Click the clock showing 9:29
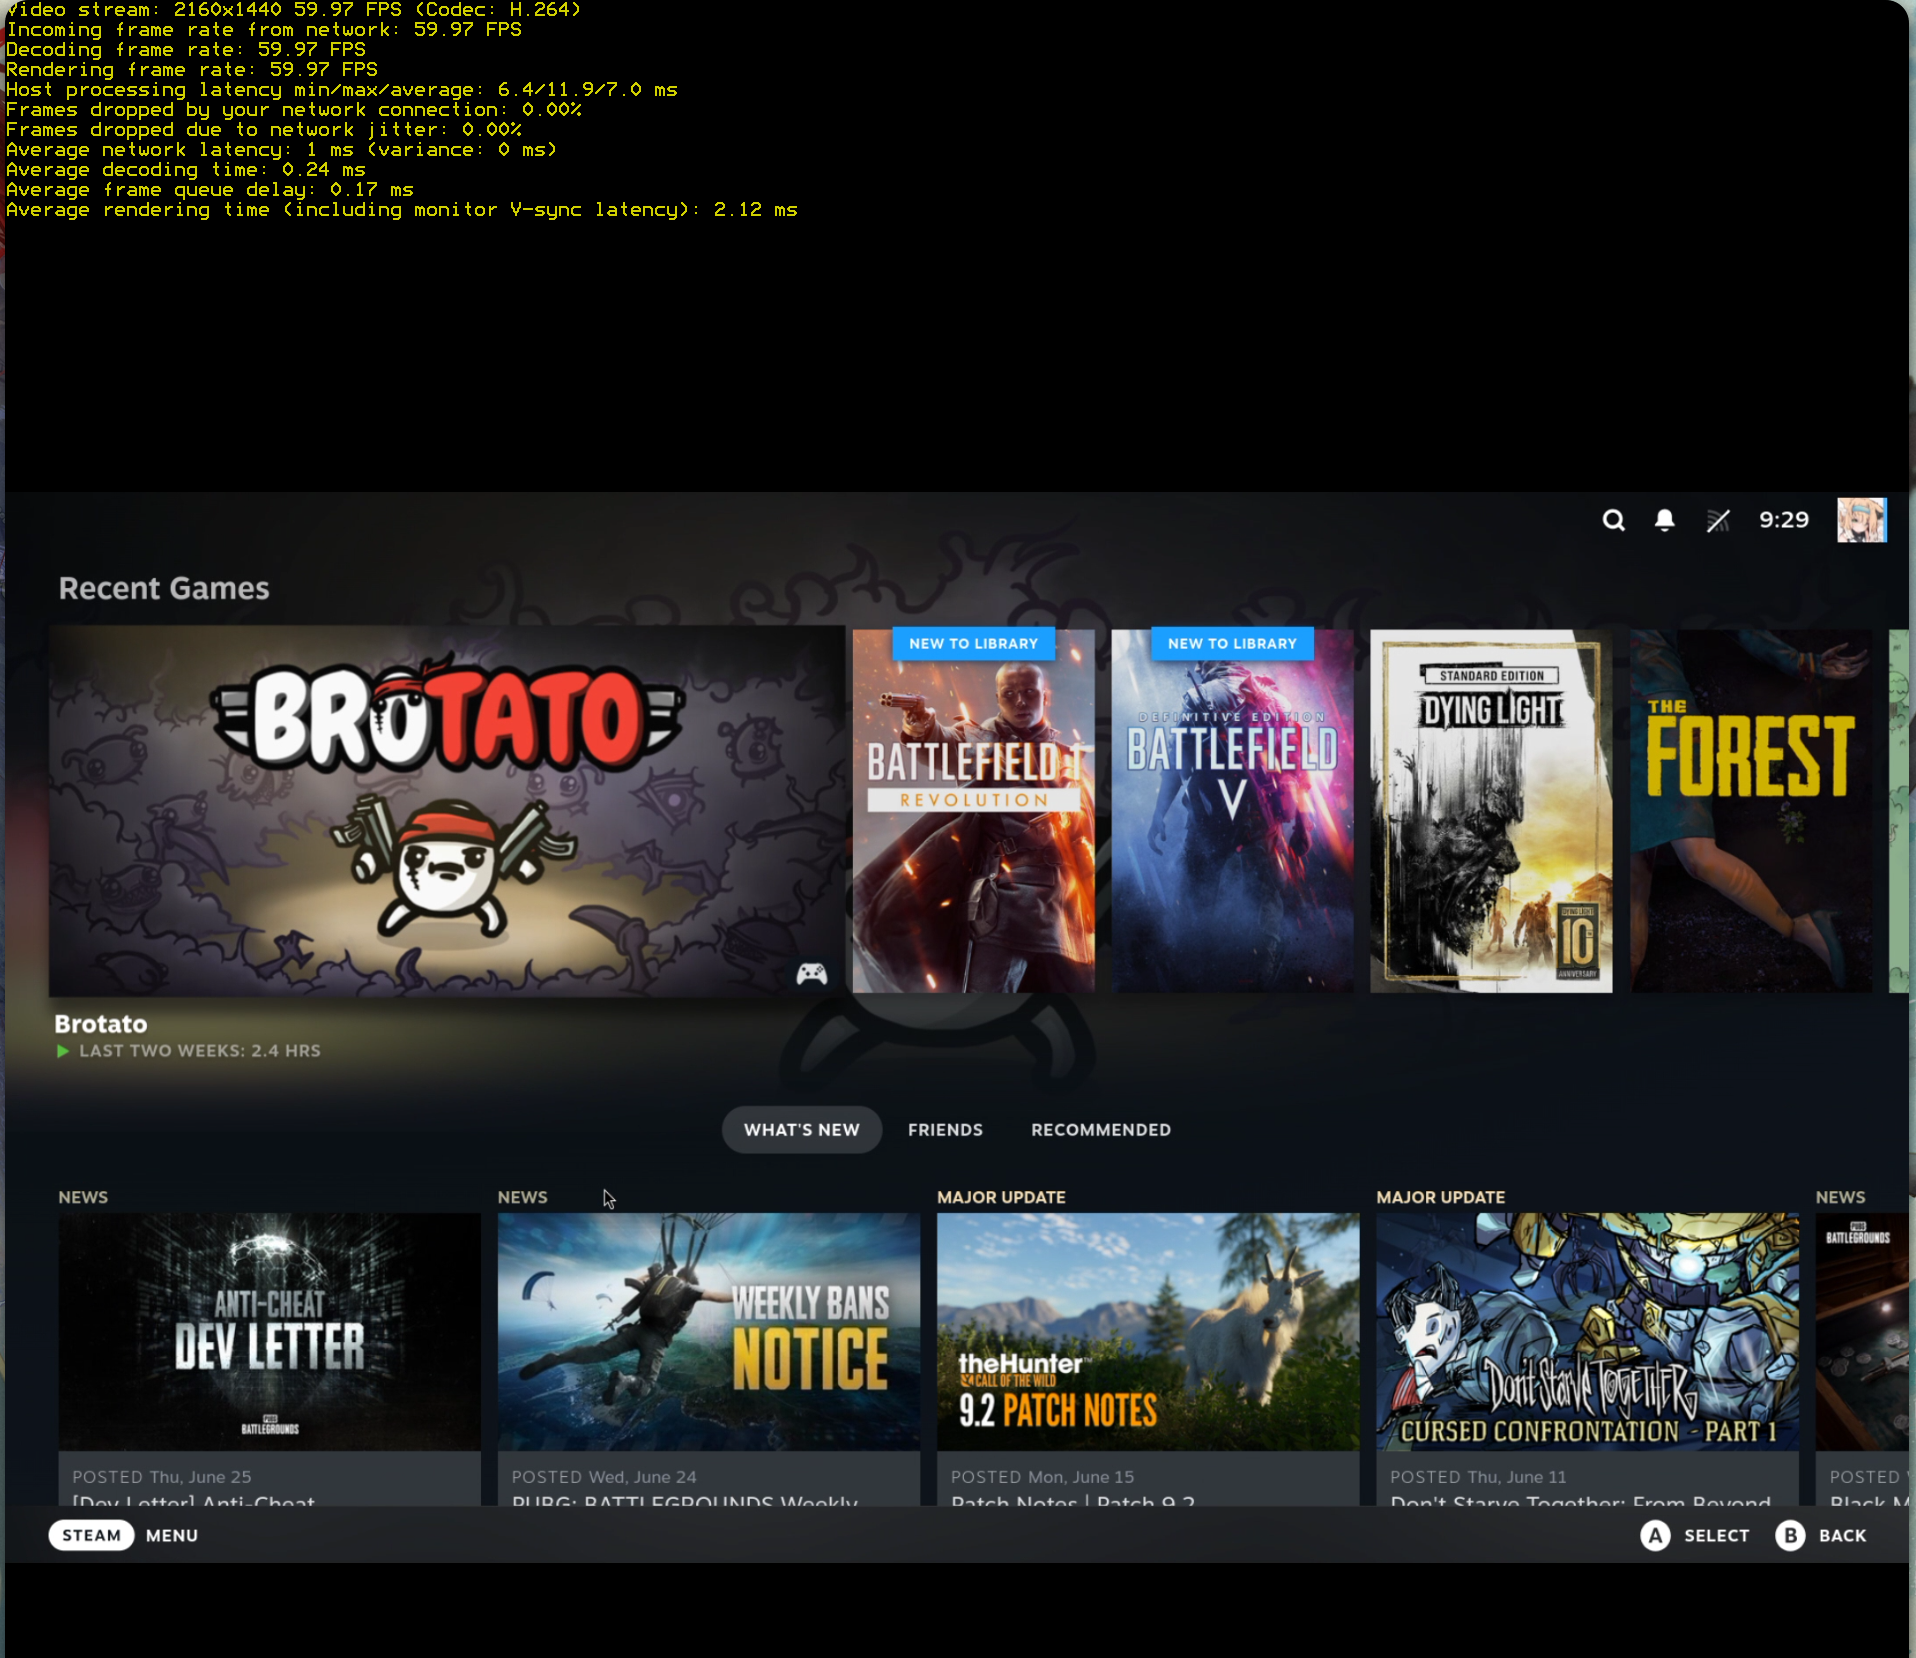This screenshot has height=1658, width=1916. coord(1784,520)
